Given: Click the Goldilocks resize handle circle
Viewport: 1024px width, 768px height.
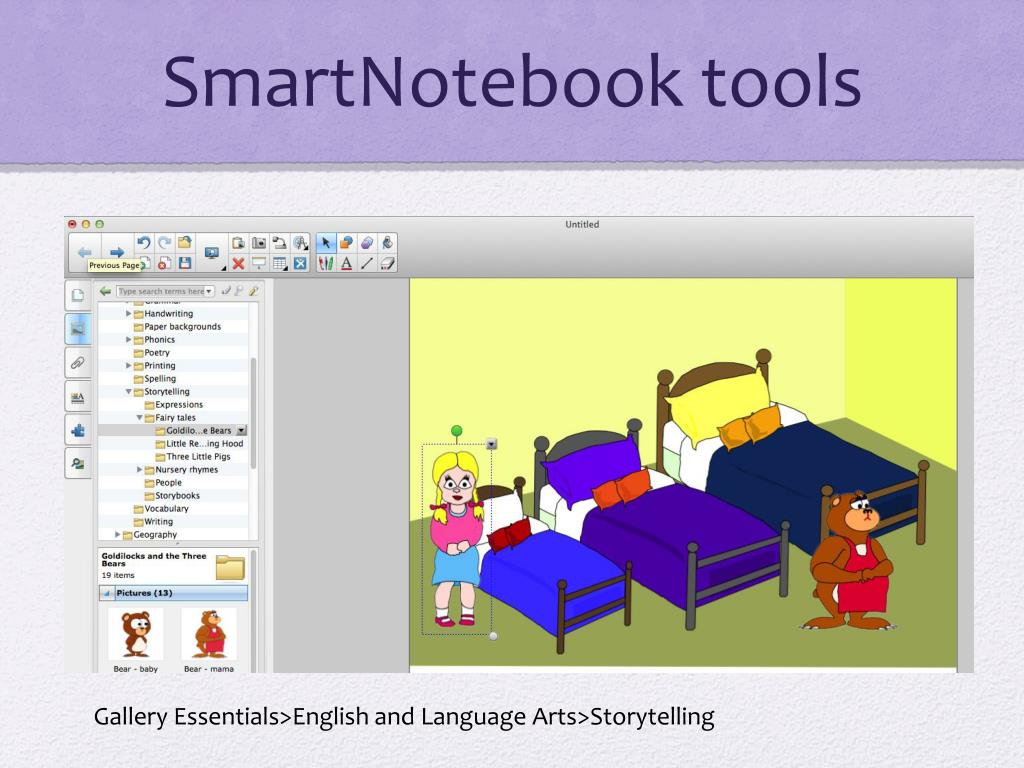Looking at the screenshot, I should click(494, 636).
